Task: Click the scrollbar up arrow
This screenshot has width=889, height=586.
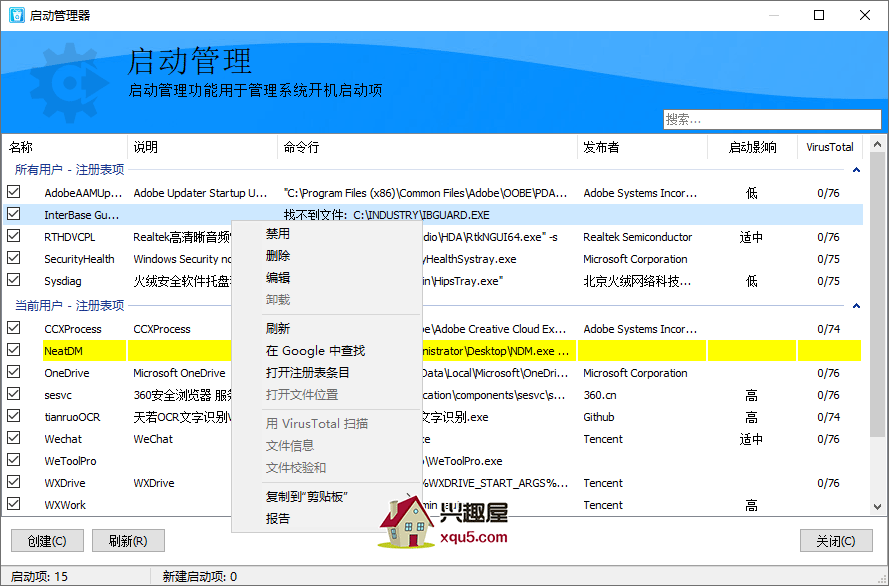Action: pyautogui.click(x=877, y=144)
